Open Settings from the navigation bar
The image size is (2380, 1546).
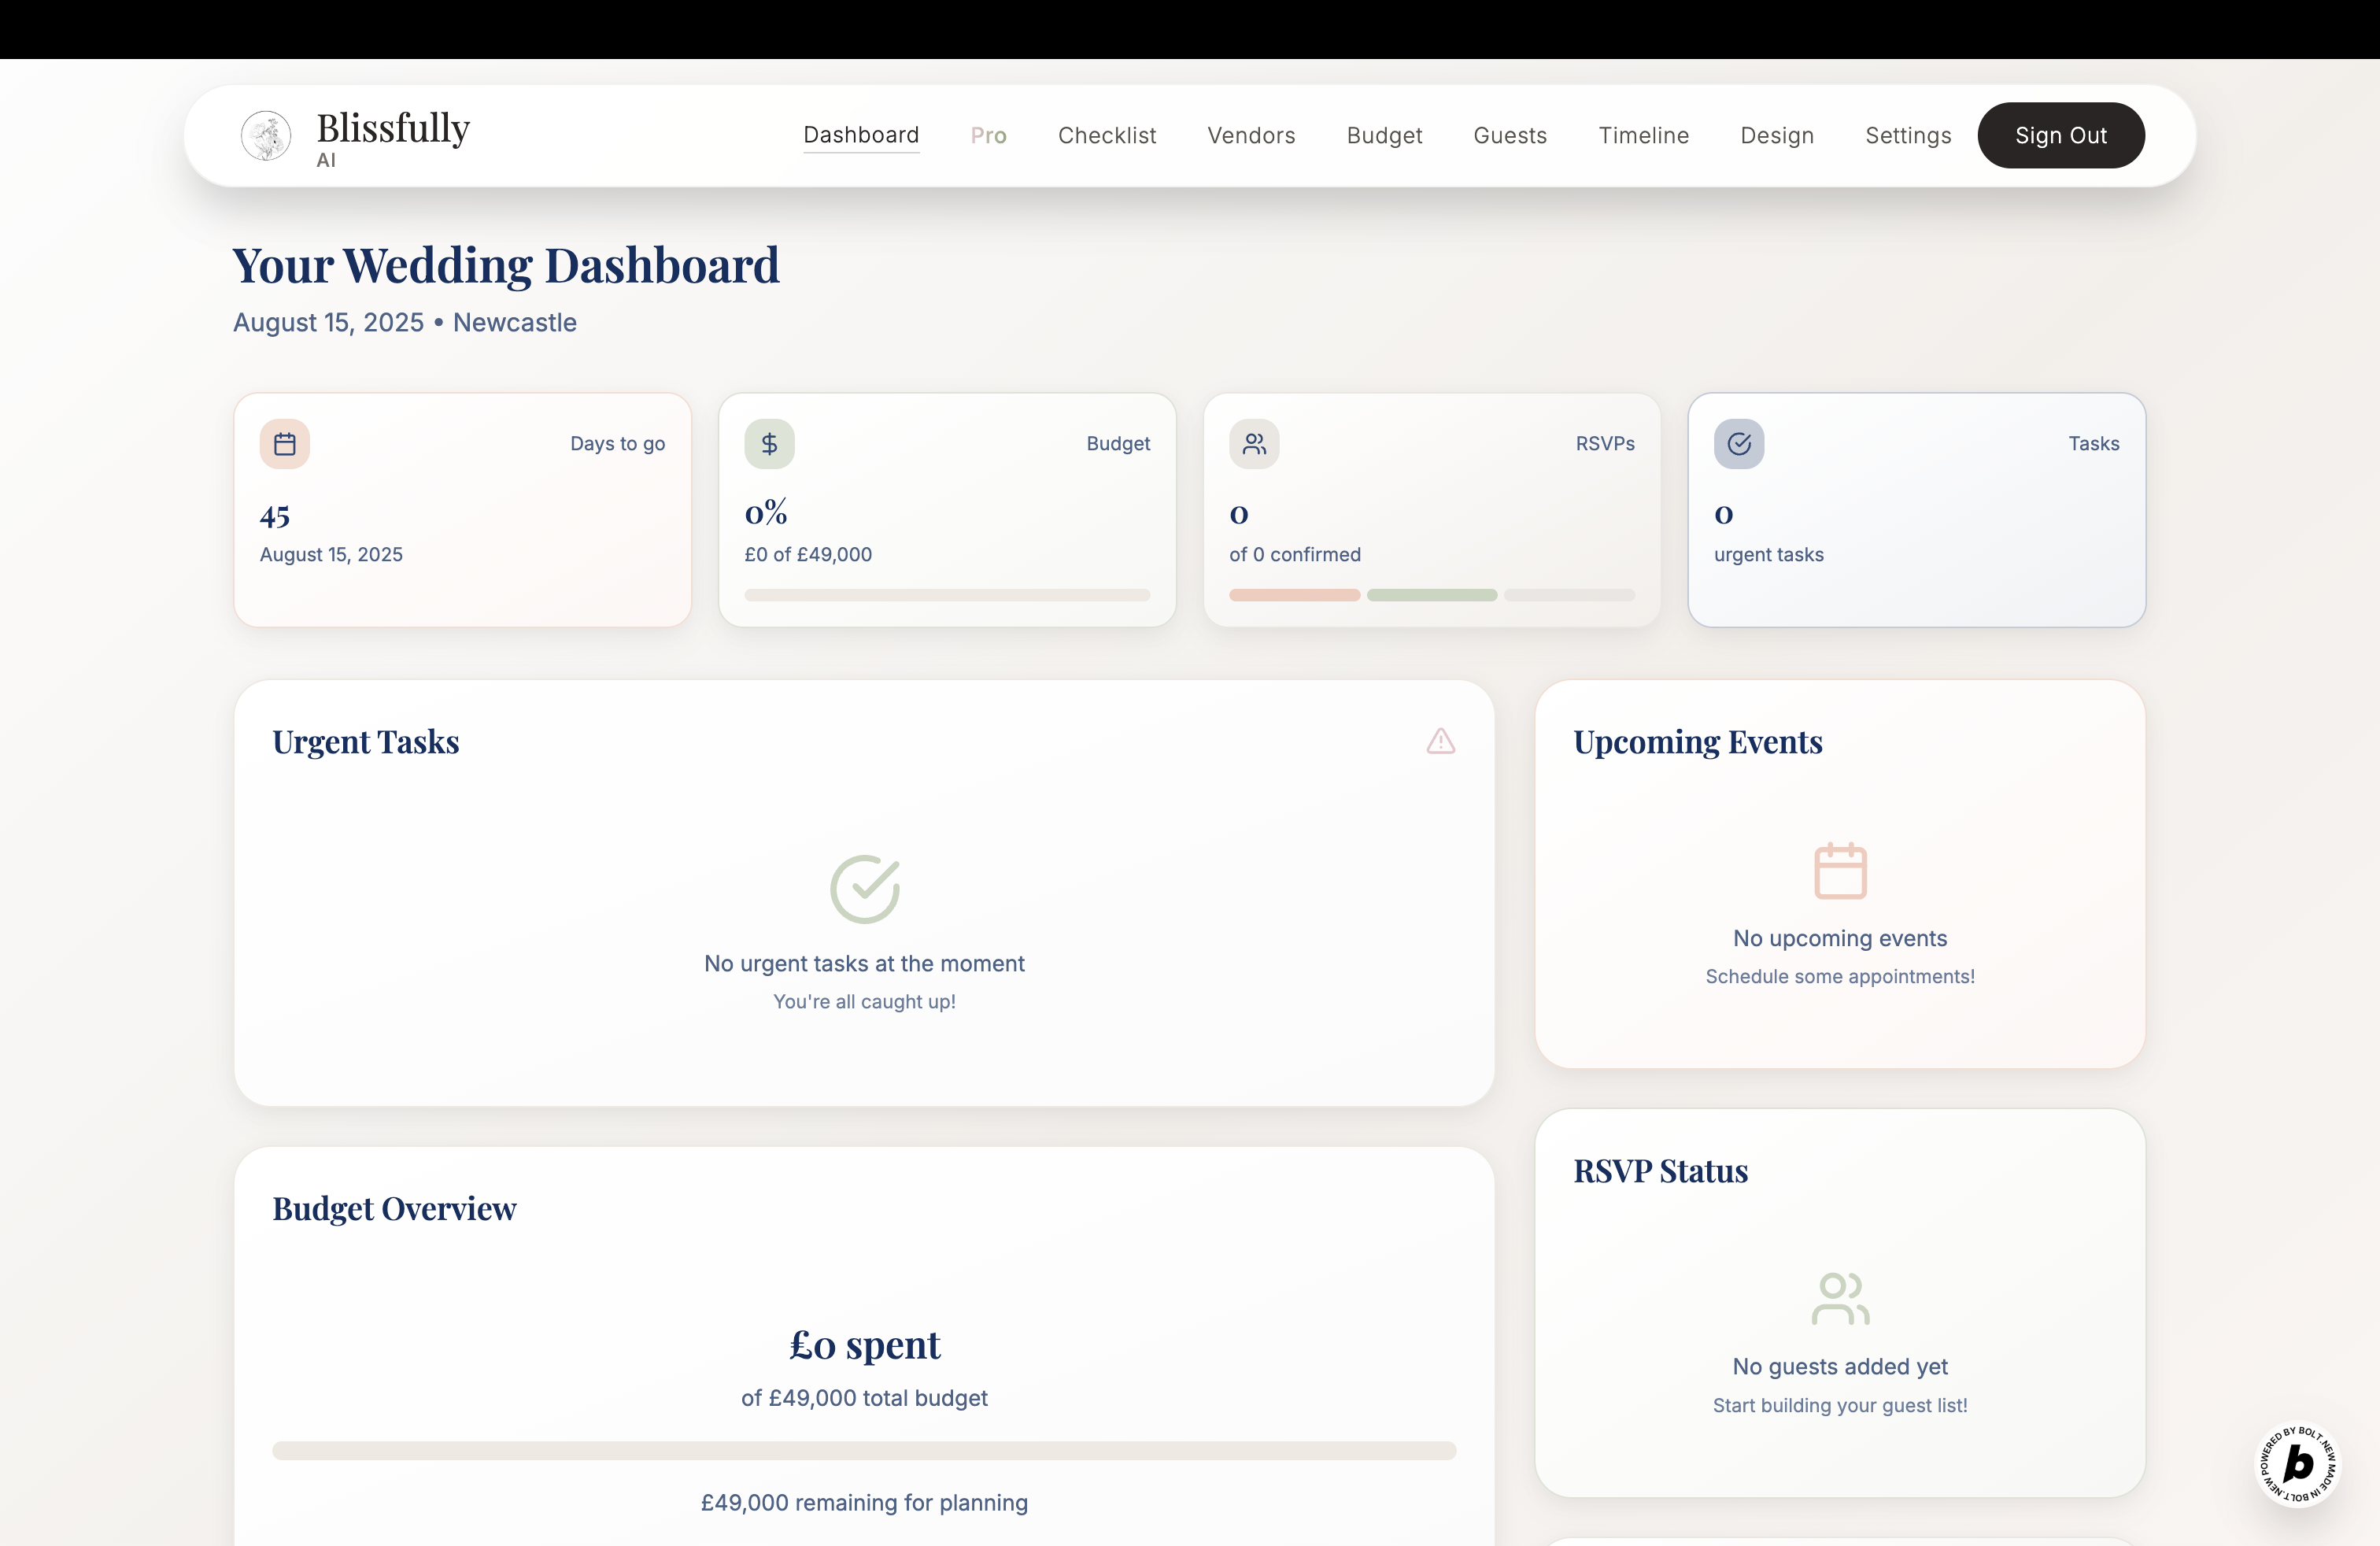(1908, 135)
